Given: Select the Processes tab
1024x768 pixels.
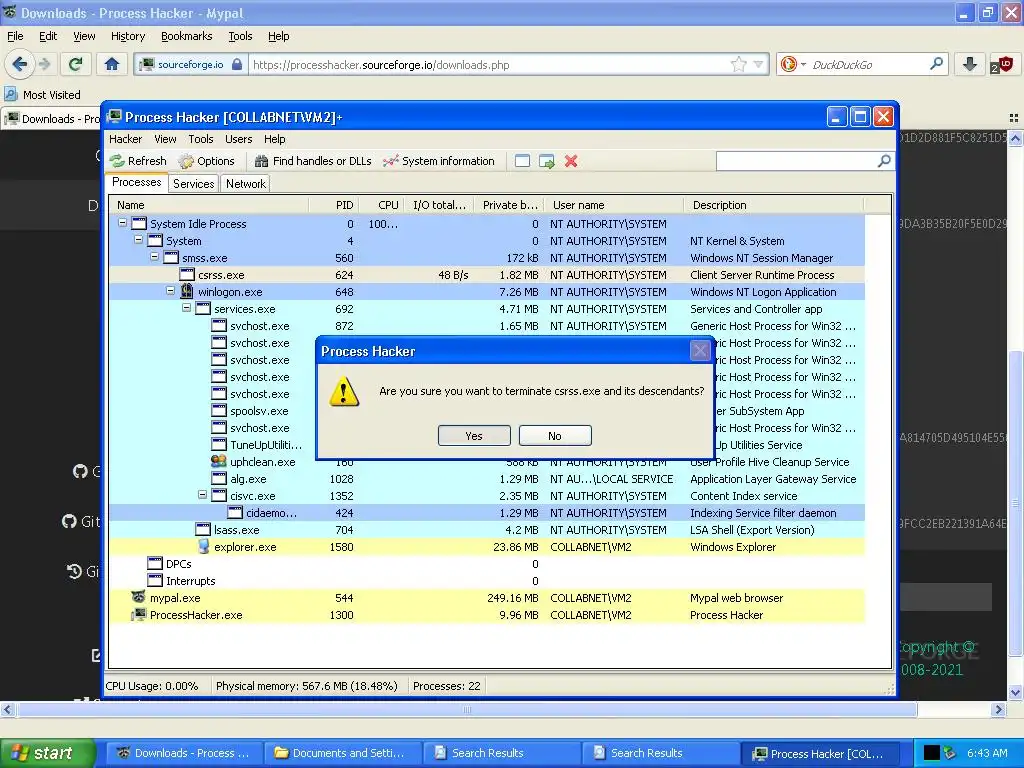Looking at the screenshot, I should tap(136, 182).
